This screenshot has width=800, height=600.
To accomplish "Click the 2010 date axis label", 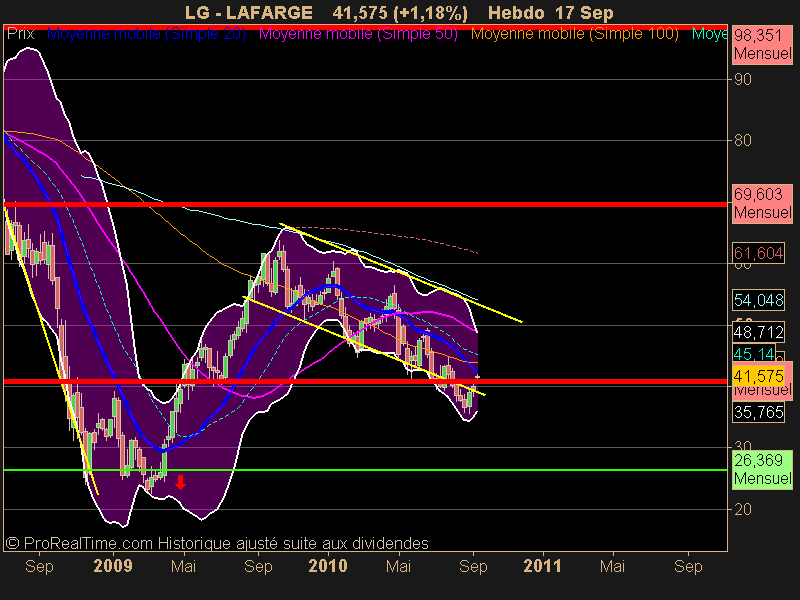I will (328, 566).
